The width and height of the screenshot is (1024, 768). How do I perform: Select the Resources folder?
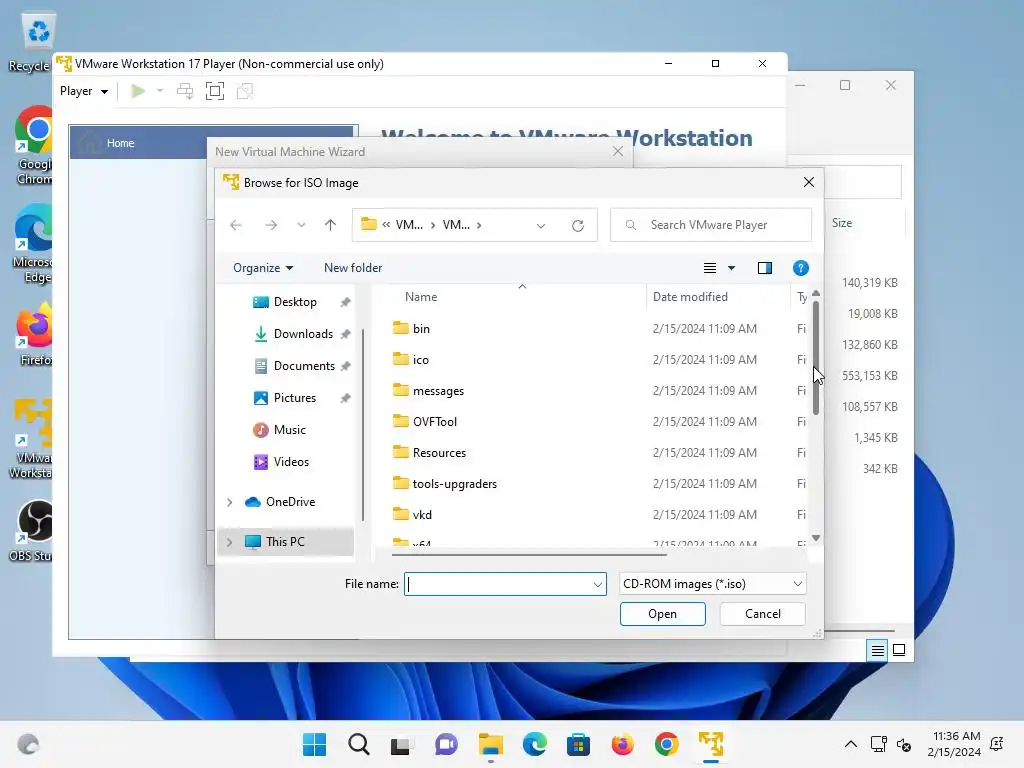coord(439,453)
